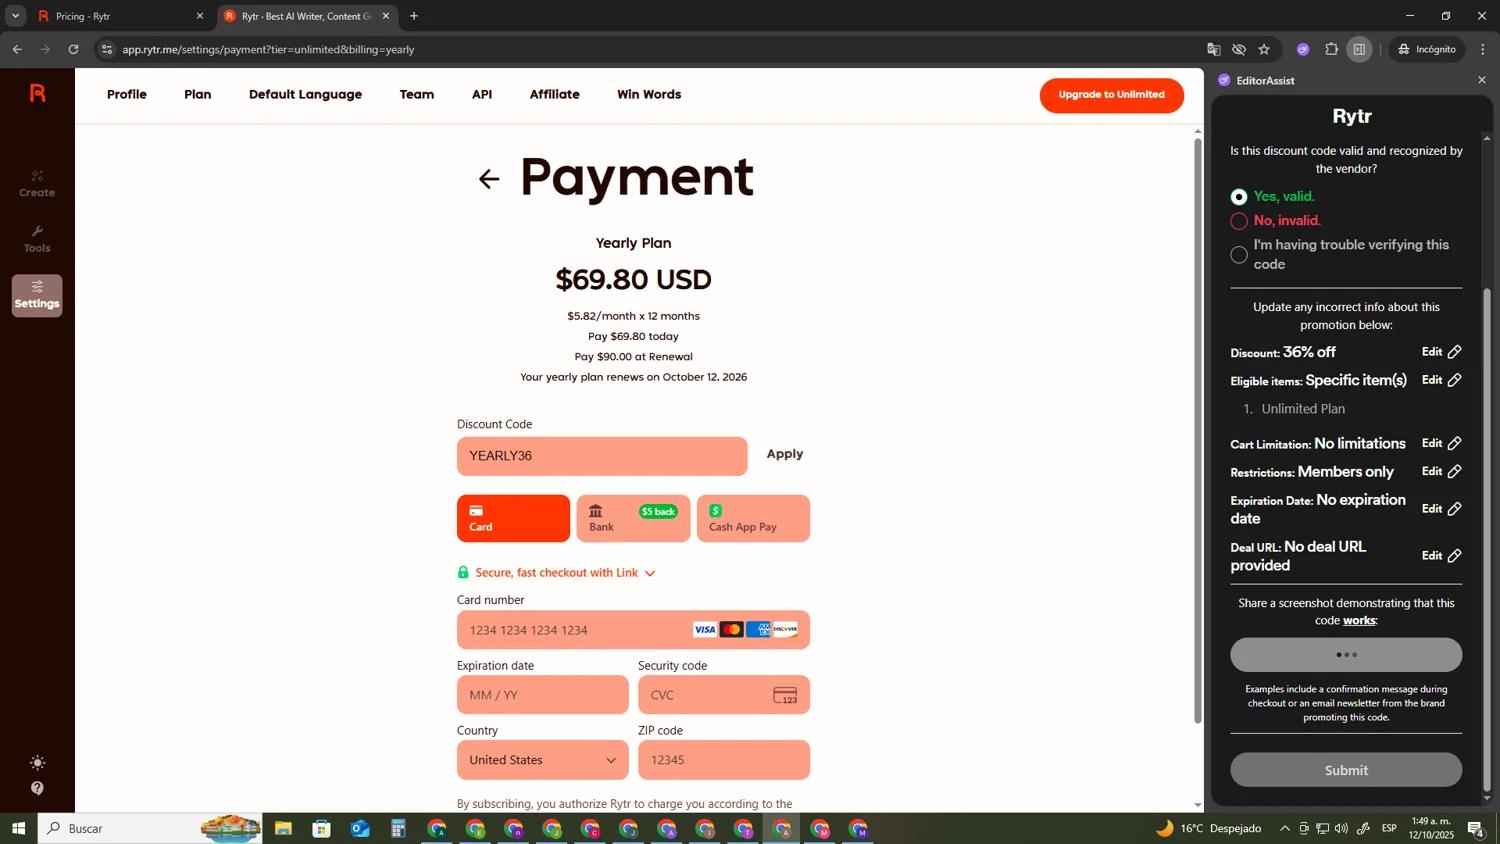This screenshot has width=1500, height=844.
Task: Click the green lock icon by secure checkout
Action: 463,572
